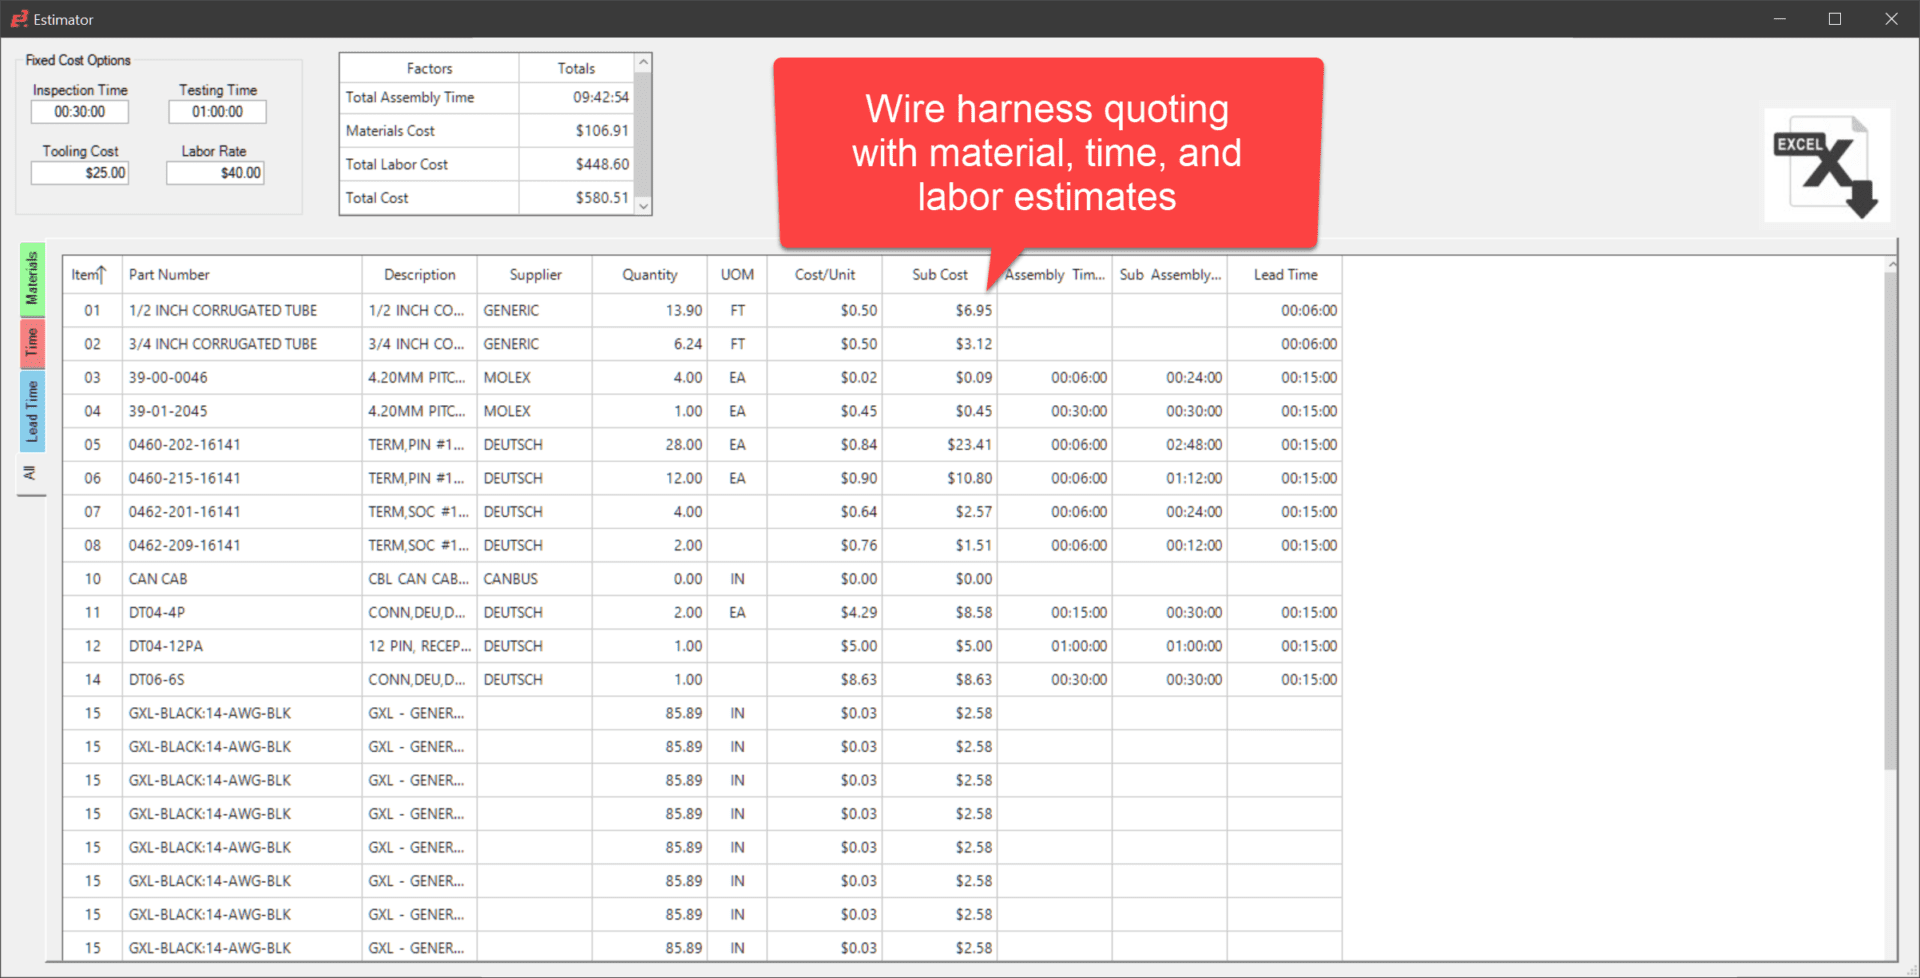
Task: Change the Tooling Cost value
Action: point(79,172)
